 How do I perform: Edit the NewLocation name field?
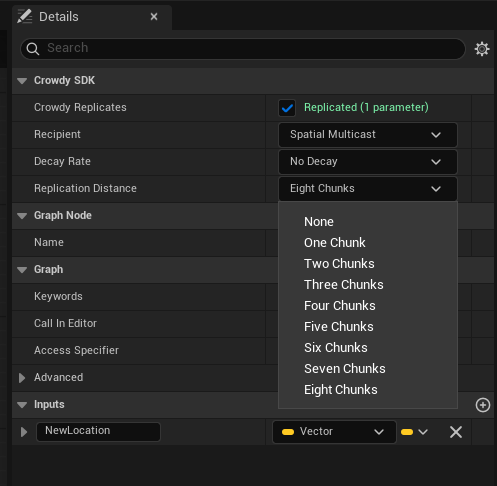point(98,432)
